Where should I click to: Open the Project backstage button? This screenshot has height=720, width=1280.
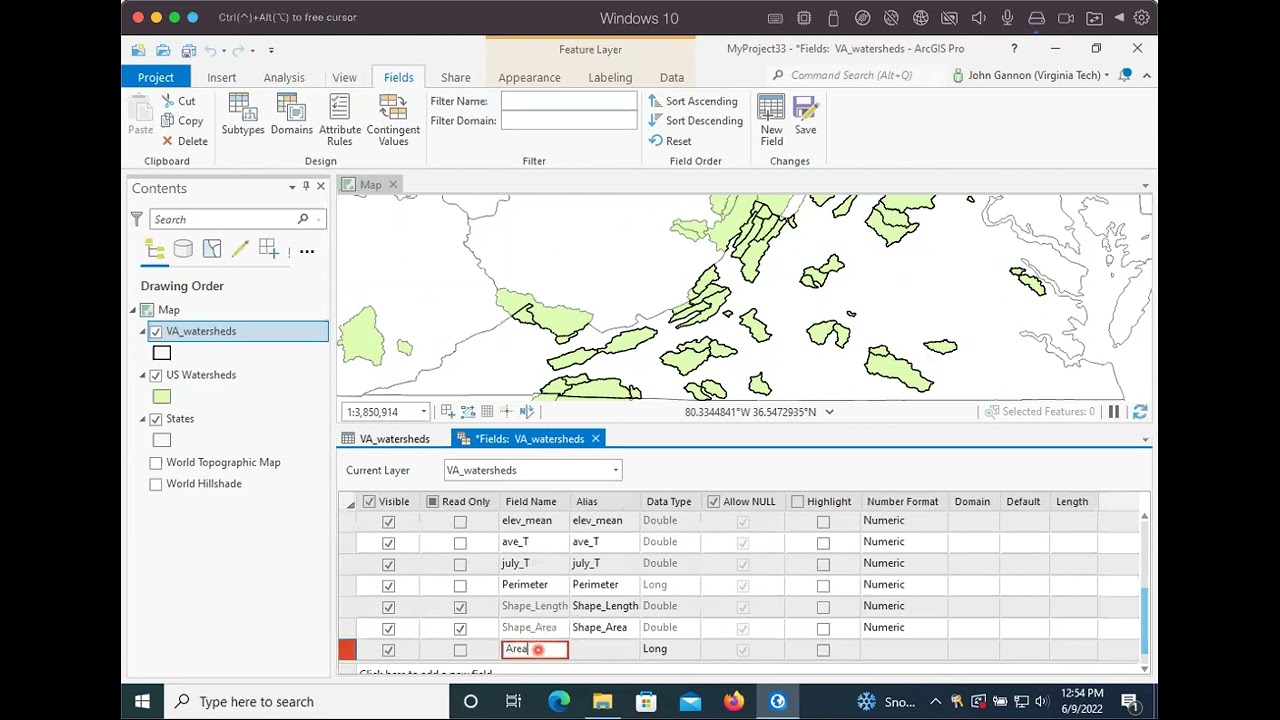pos(156,77)
